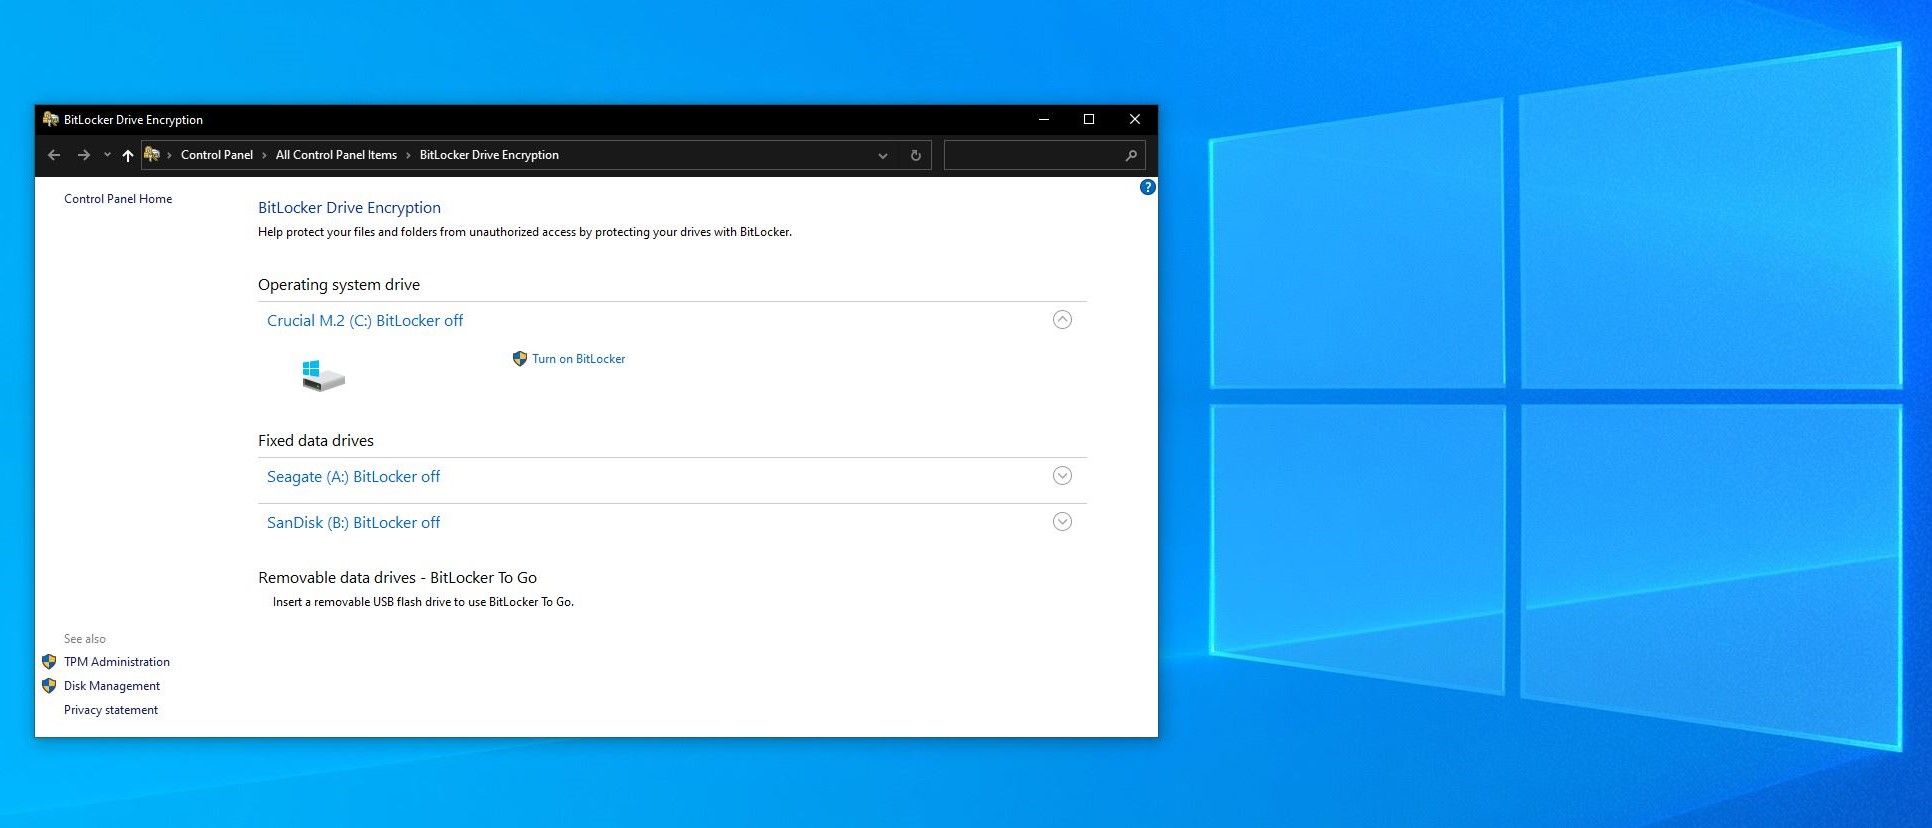
Task: Minimize the BitLocker Drive Encryption window
Action: click(x=1044, y=119)
